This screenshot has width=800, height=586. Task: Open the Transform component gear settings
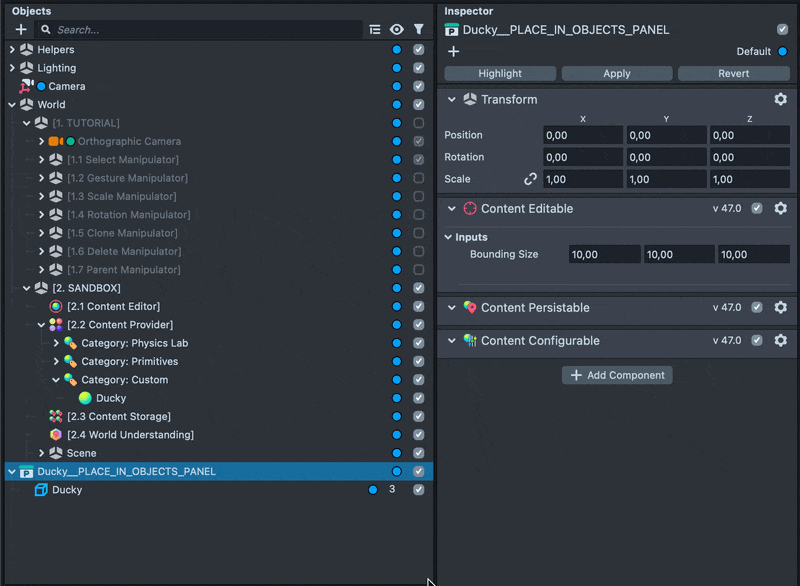781,100
